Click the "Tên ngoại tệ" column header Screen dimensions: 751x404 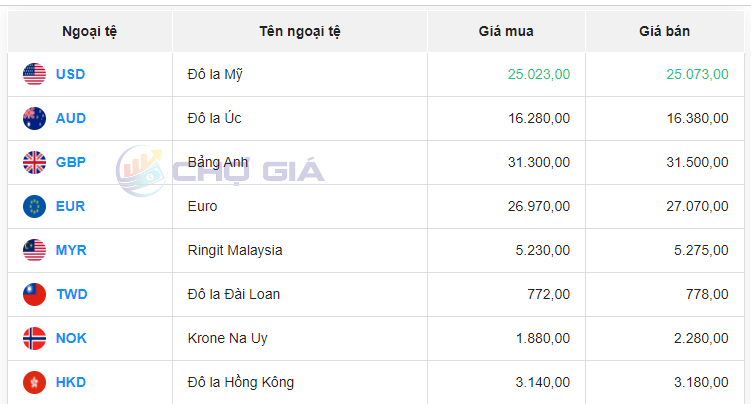300,31
